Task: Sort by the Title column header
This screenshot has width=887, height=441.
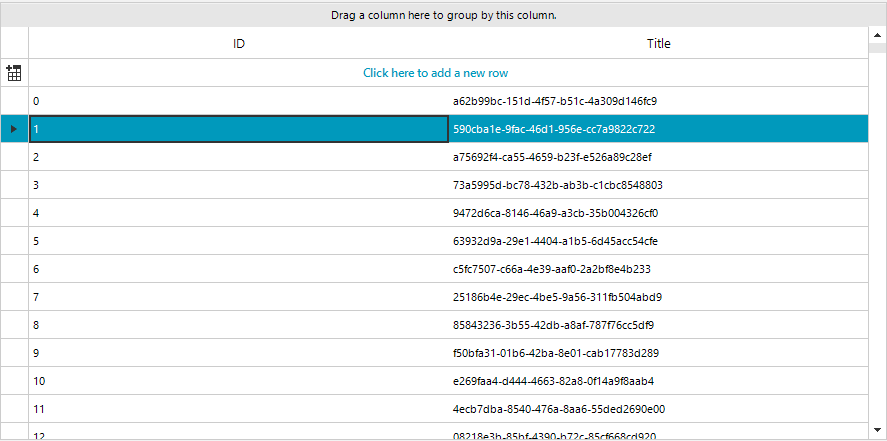Action: (x=658, y=44)
